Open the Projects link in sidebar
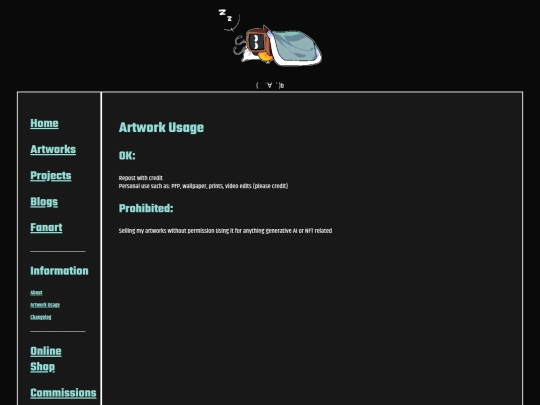 coord(51,176)
